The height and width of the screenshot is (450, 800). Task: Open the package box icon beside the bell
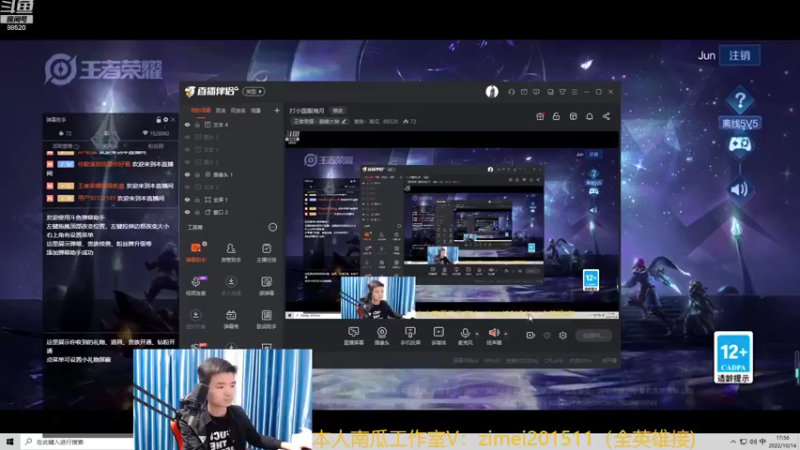click(x=573, y=116)
